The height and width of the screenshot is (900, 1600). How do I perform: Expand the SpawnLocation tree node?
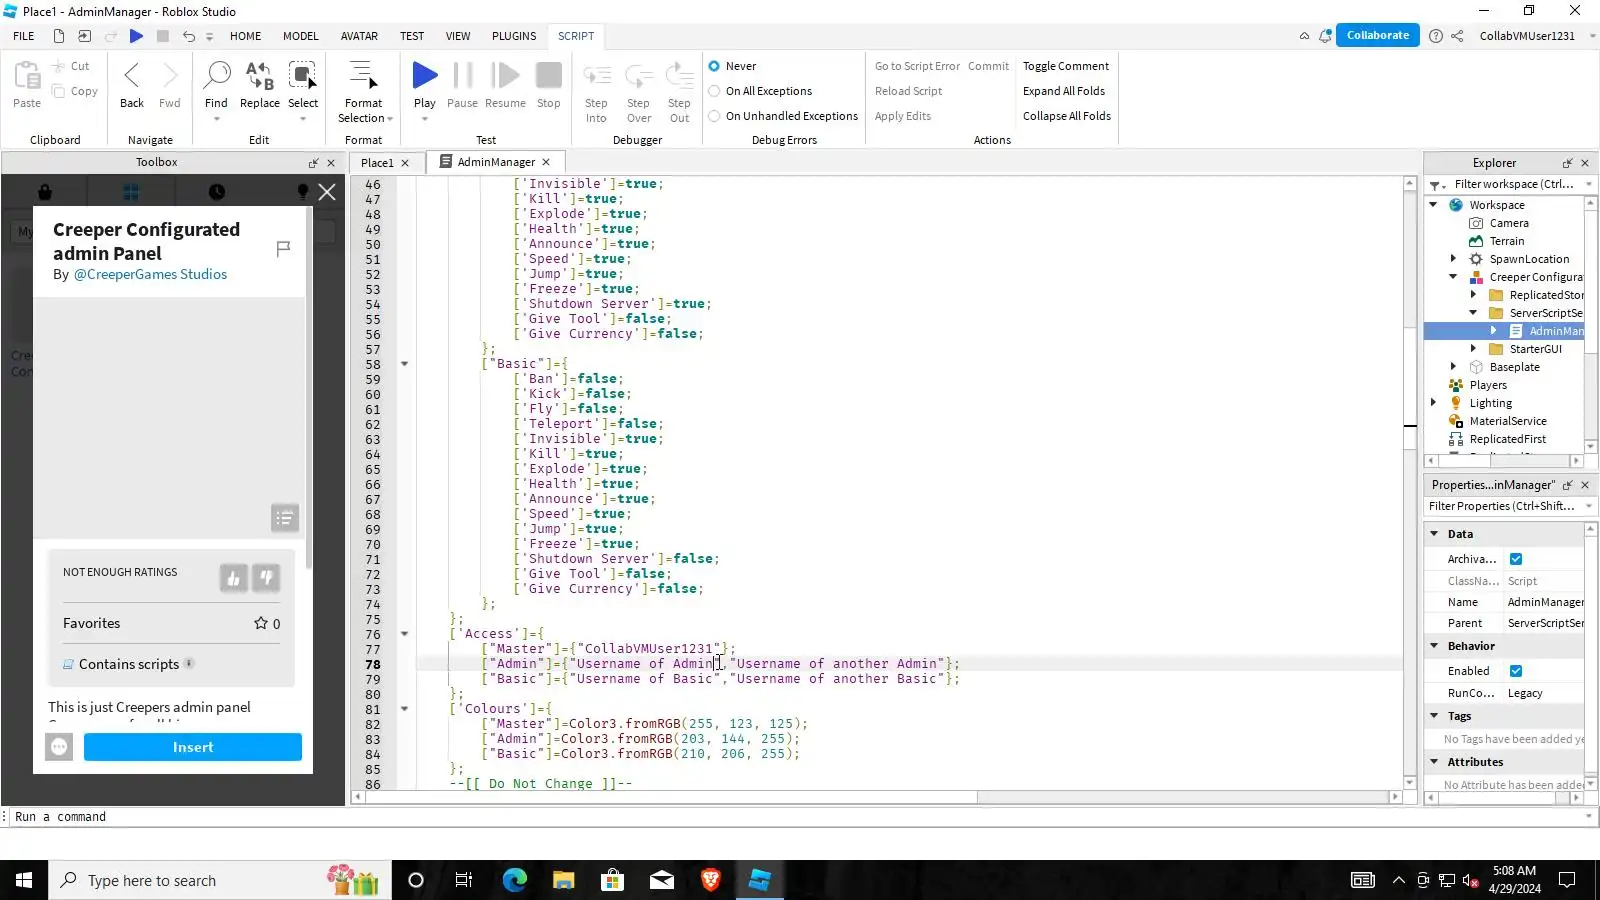click(1454, 259)
